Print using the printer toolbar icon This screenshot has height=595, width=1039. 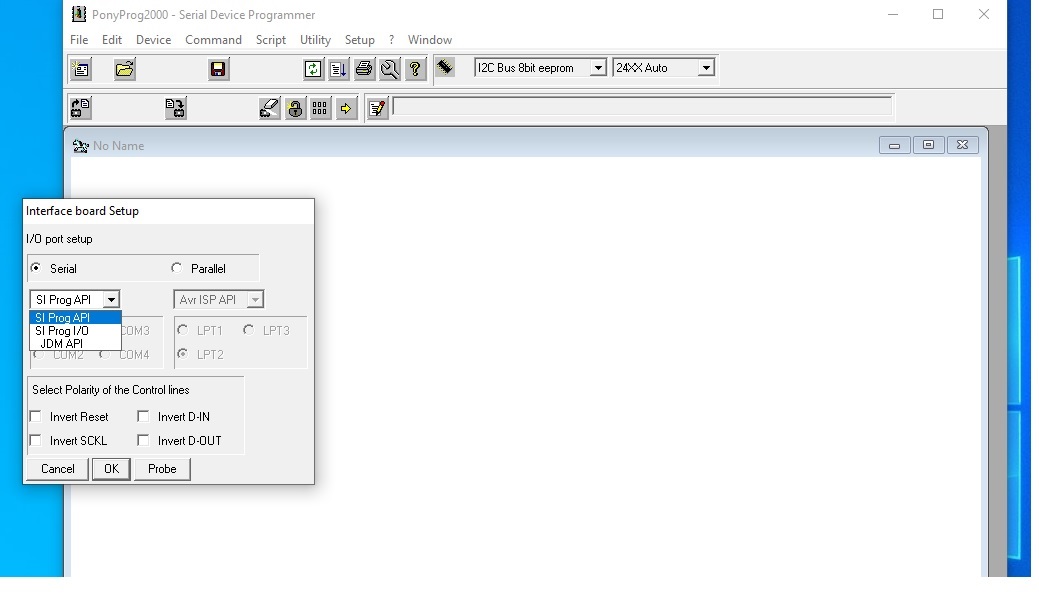(364, 69)
